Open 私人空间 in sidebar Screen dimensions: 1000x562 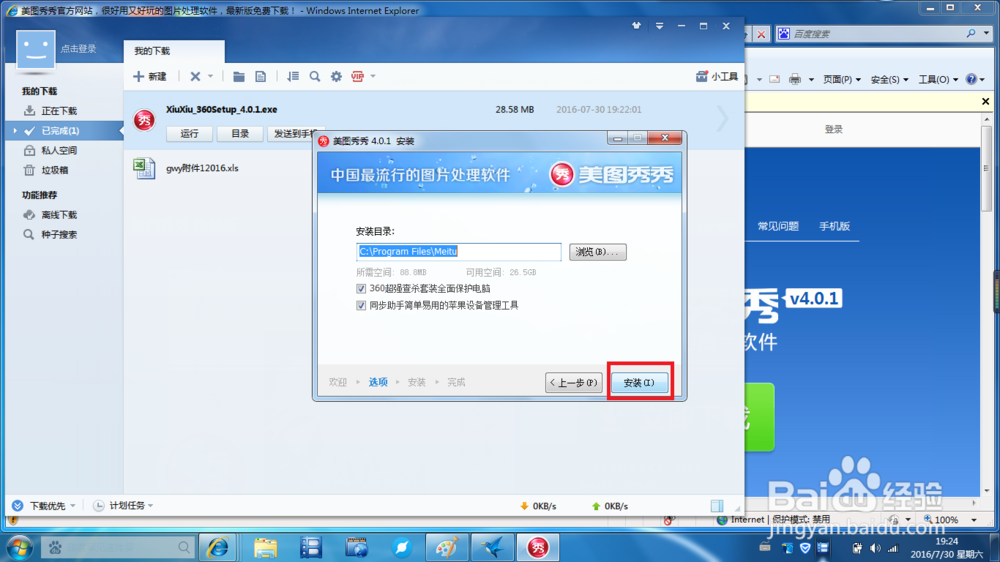click(59, 151)
